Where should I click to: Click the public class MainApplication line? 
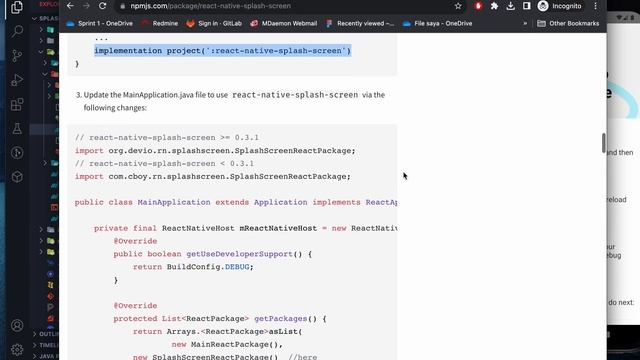tap(236, 202)
